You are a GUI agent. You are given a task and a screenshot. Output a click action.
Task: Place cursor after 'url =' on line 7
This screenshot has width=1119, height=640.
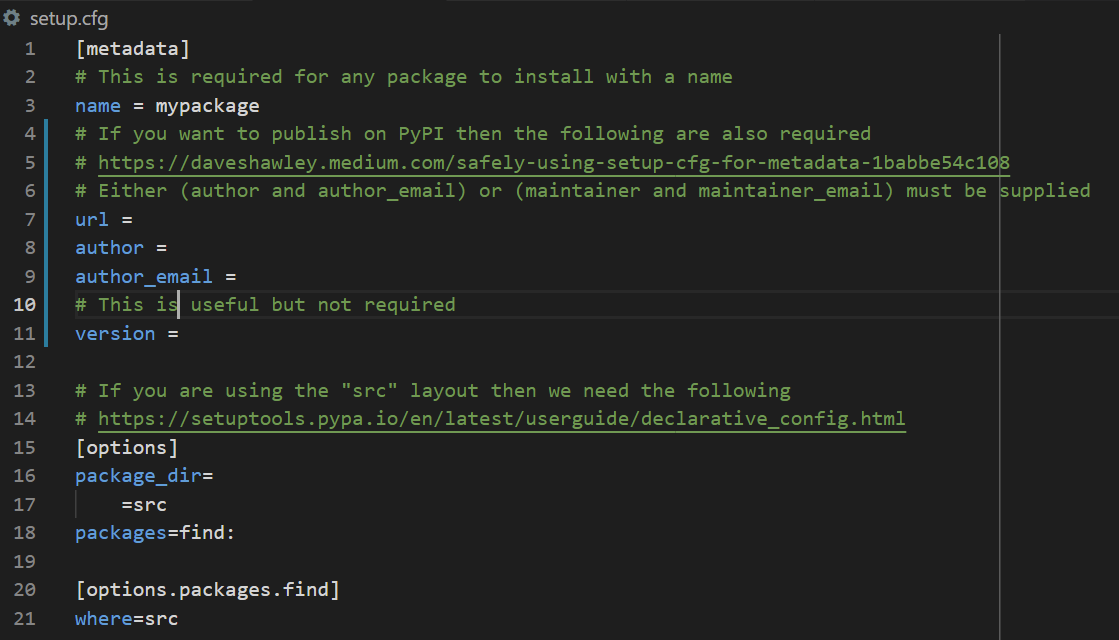134,220
